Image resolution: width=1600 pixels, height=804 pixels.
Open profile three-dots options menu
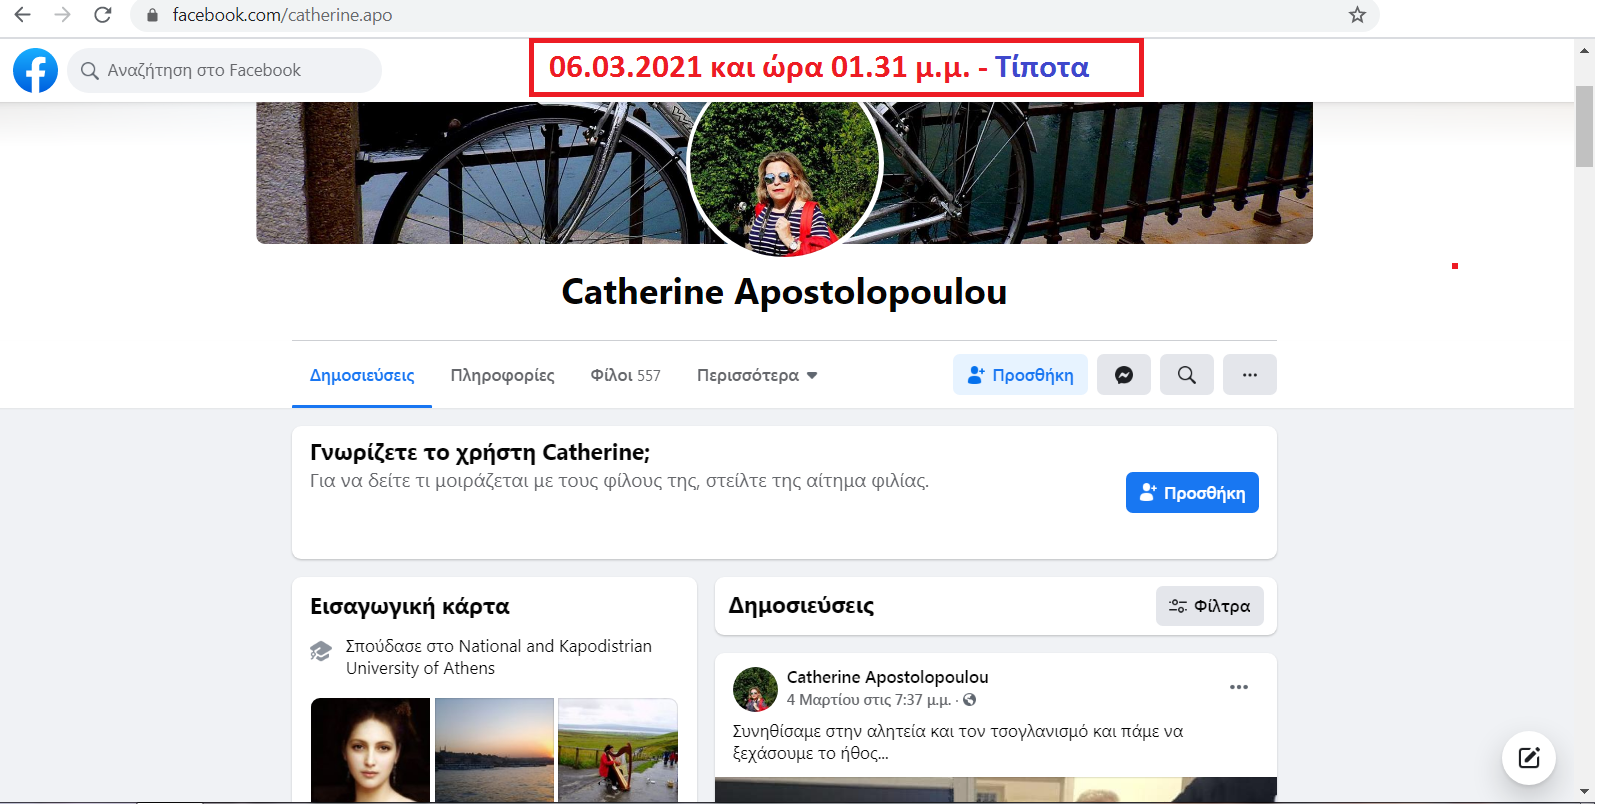tap(1250, 375)
